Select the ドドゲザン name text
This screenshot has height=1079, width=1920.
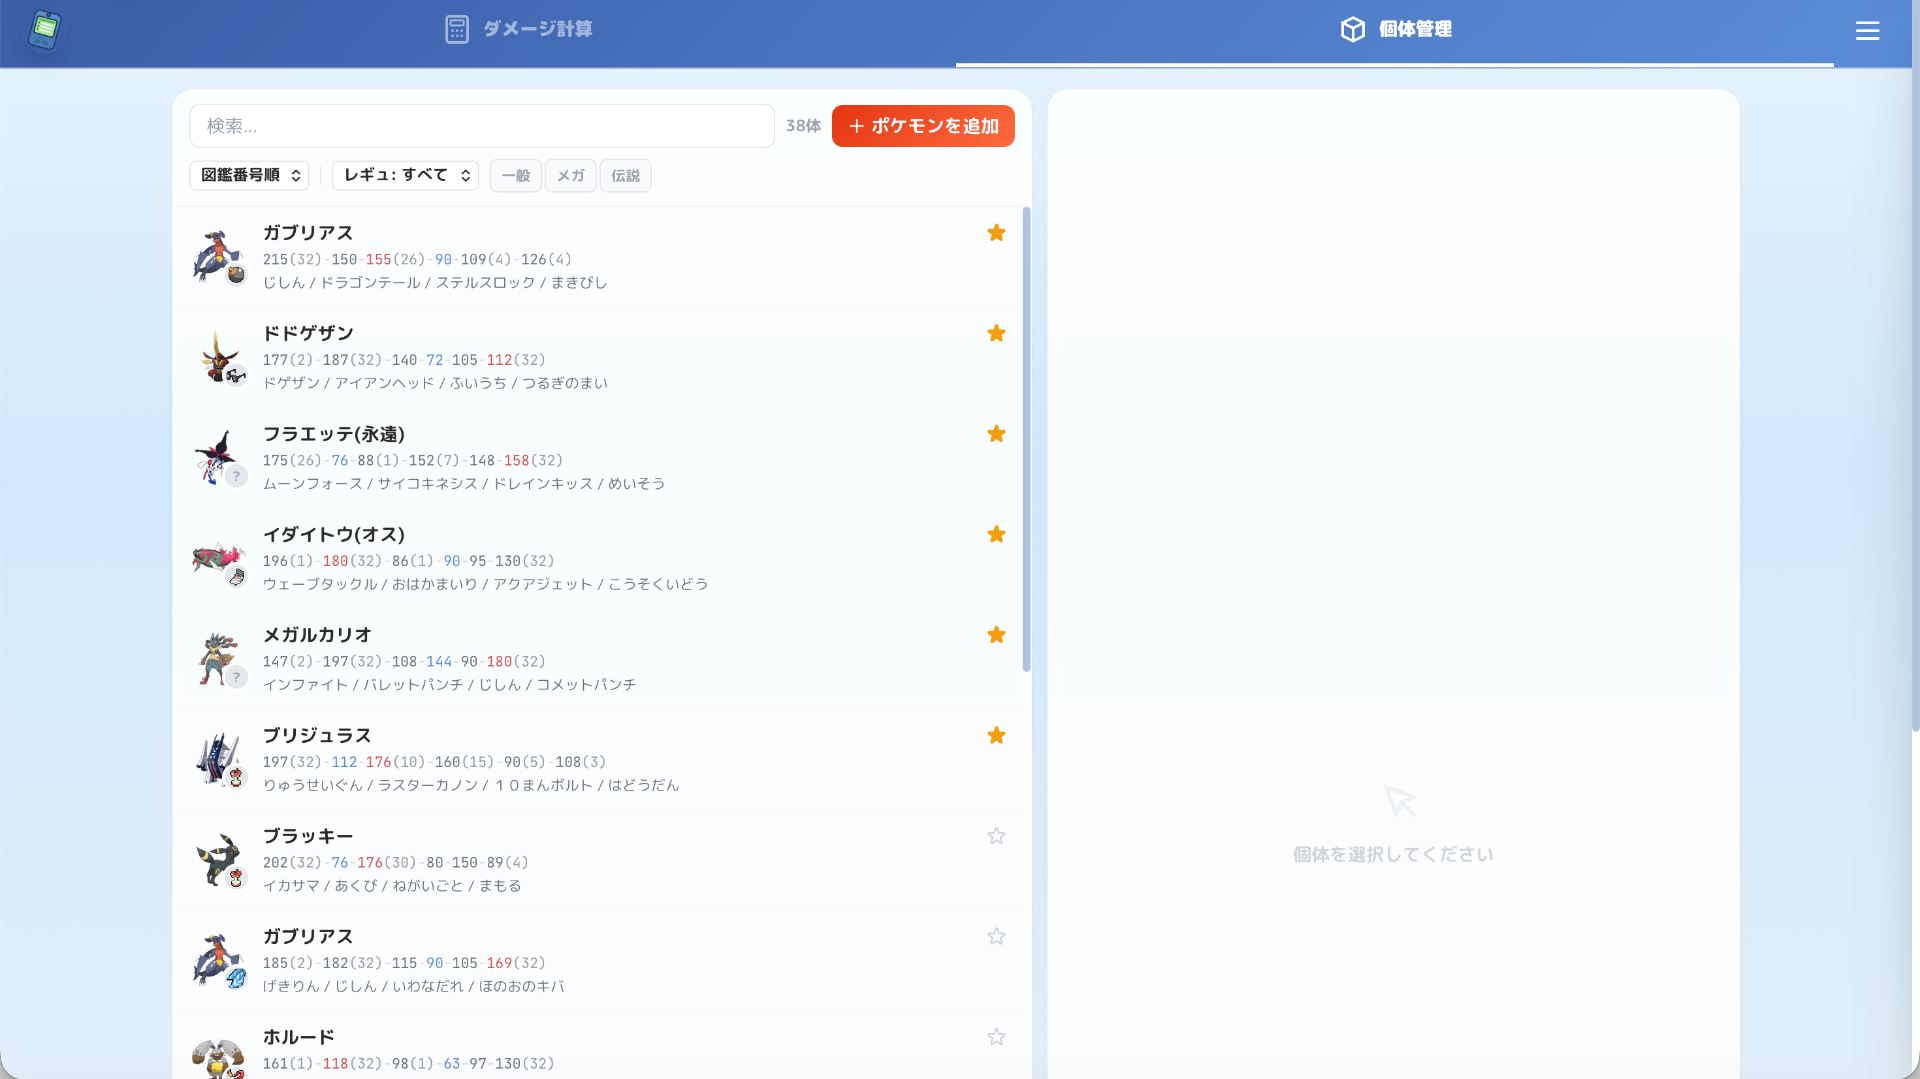click(x=308, y=333)
